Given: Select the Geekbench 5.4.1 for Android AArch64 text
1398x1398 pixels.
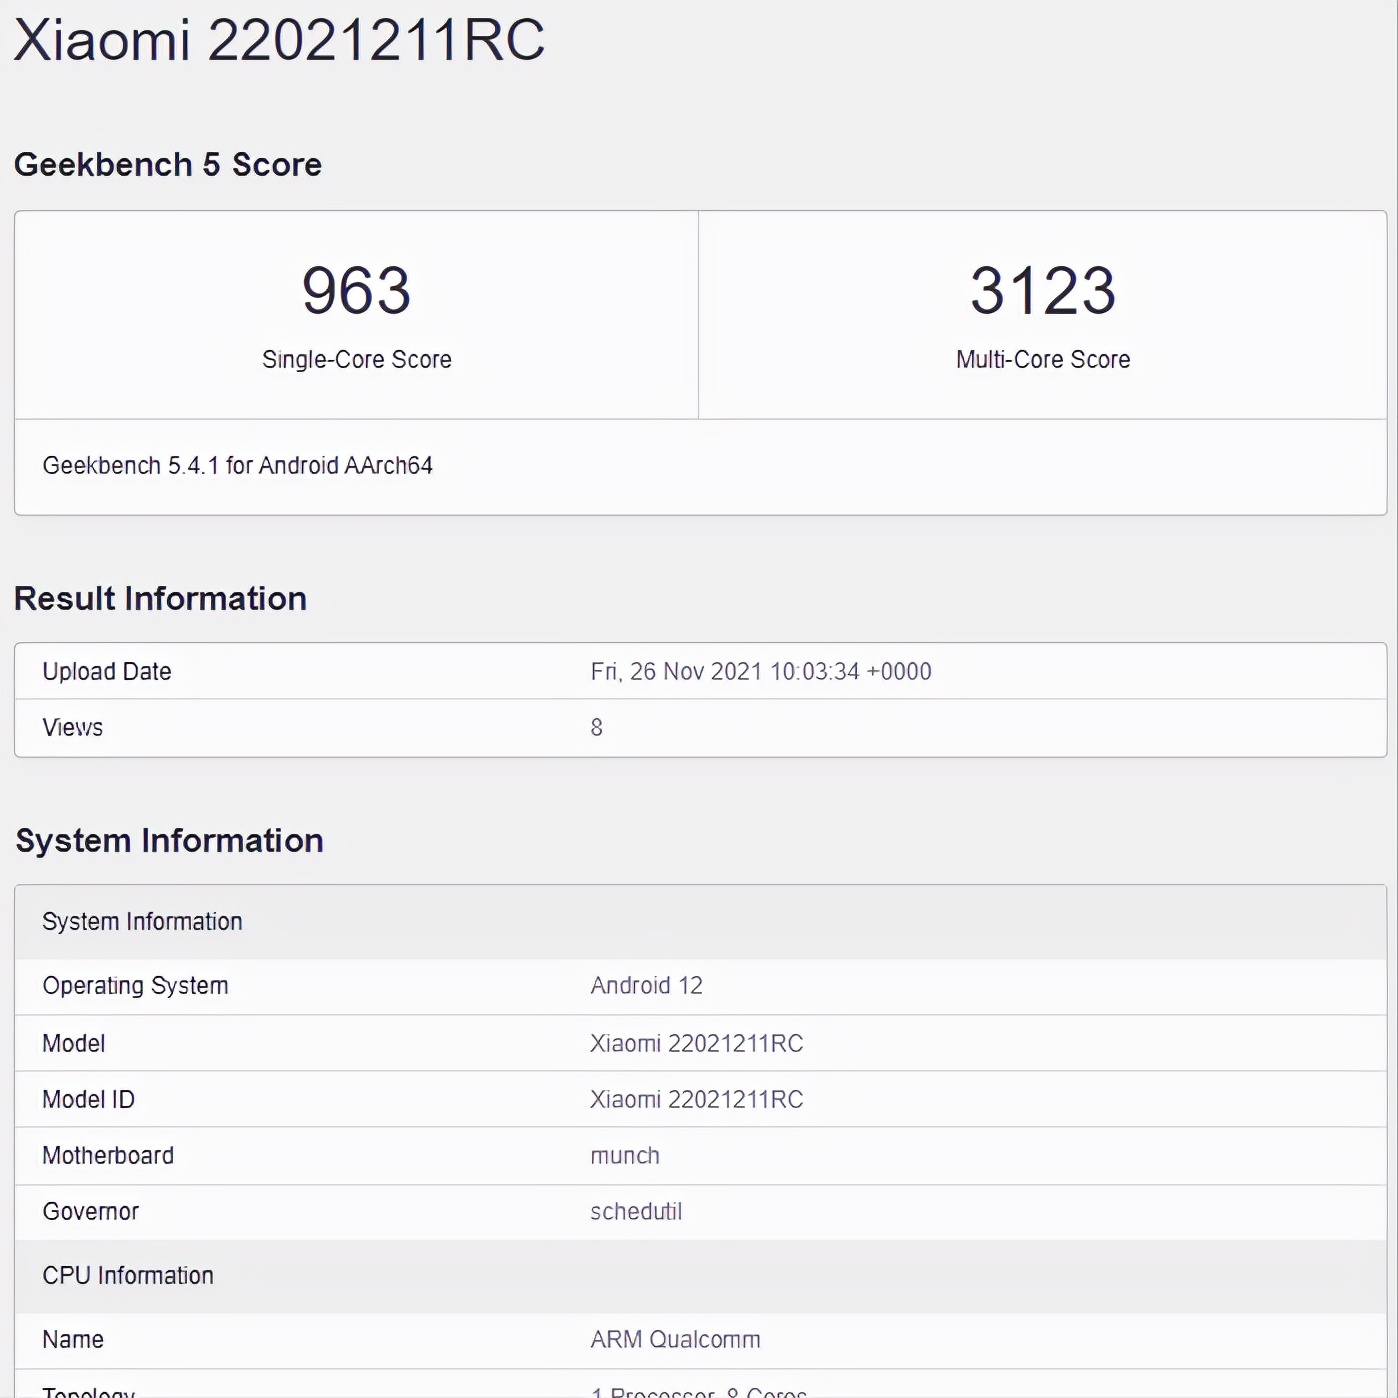Looking at the screenshot, I should pos(238,465).
